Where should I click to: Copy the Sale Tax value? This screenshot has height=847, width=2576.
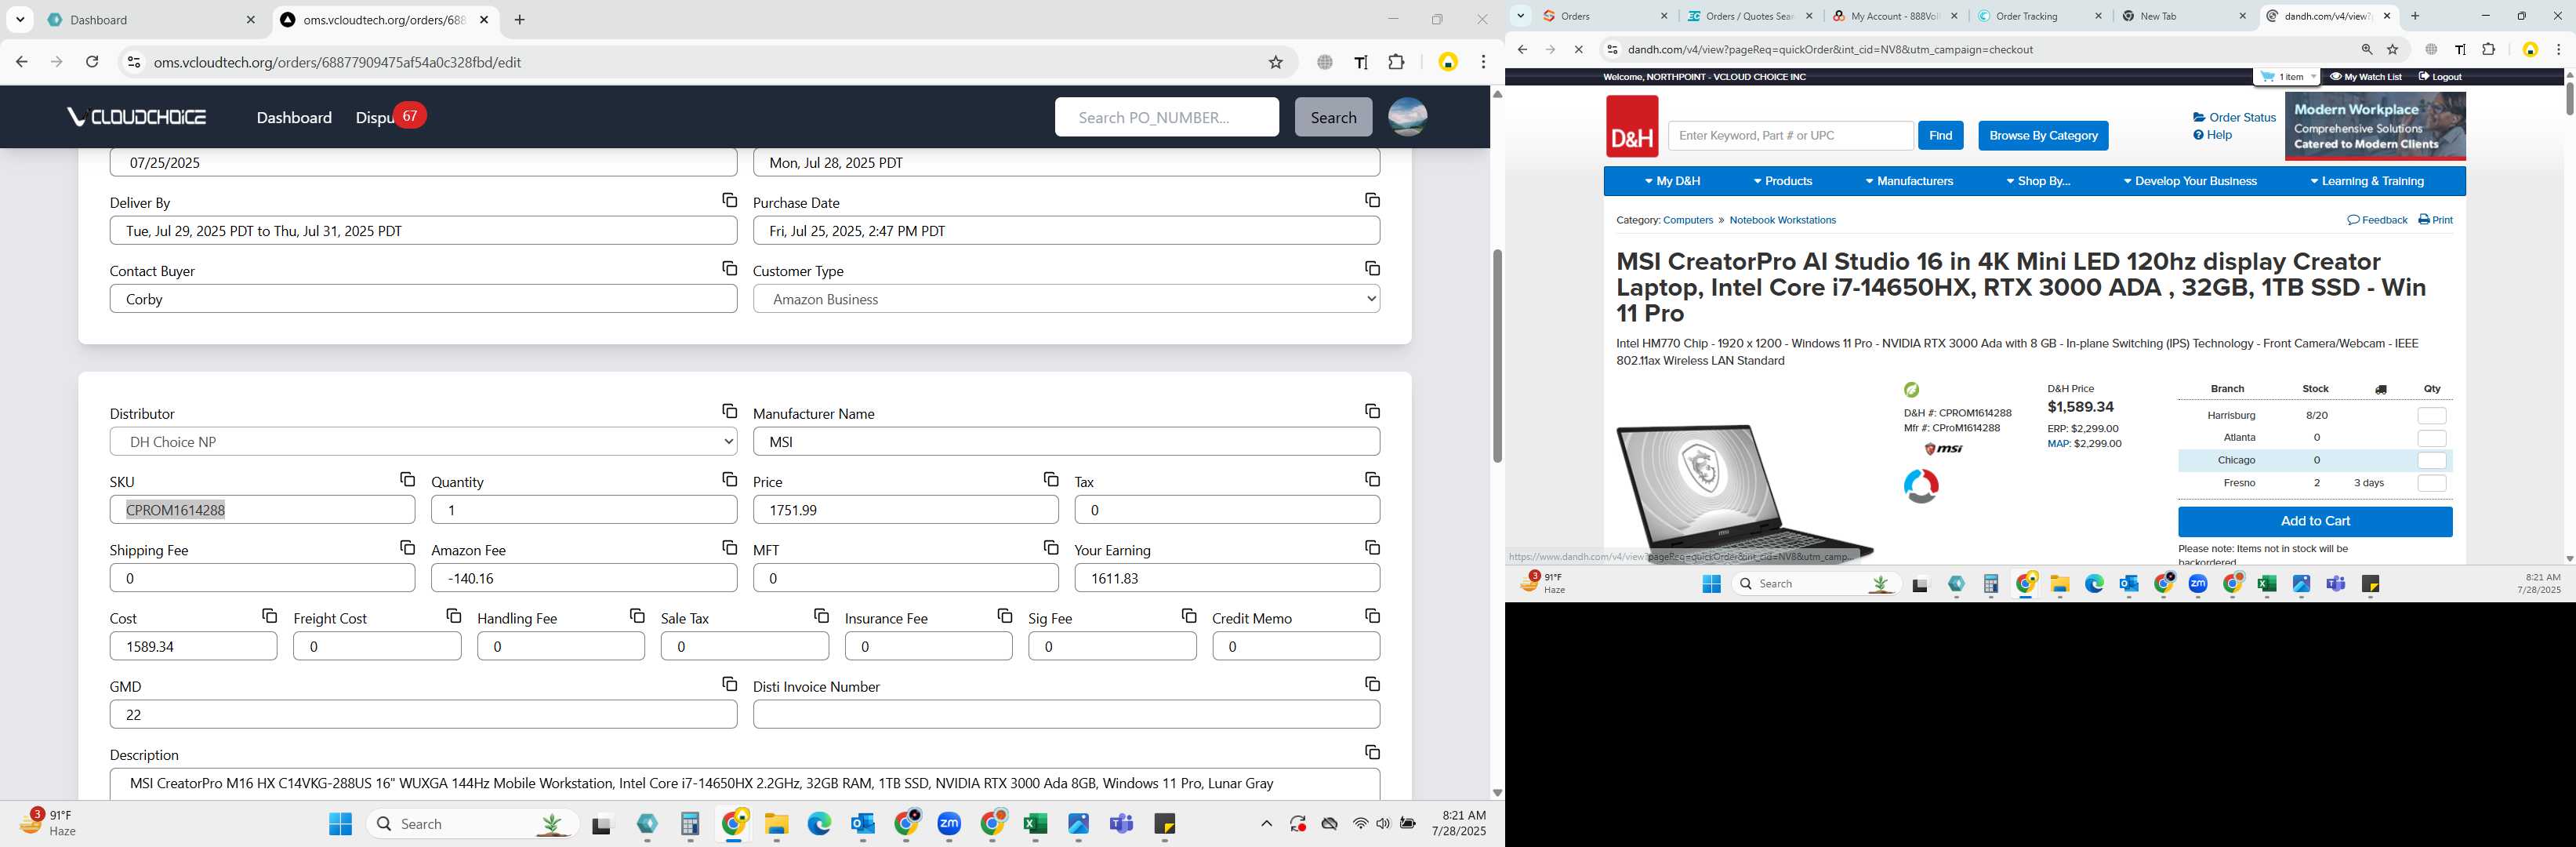click(821, 616)
